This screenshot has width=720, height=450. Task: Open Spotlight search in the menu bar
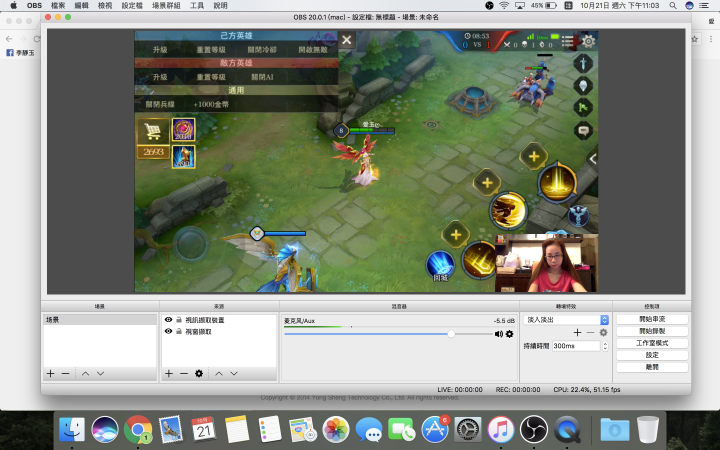tap(673, 6)
